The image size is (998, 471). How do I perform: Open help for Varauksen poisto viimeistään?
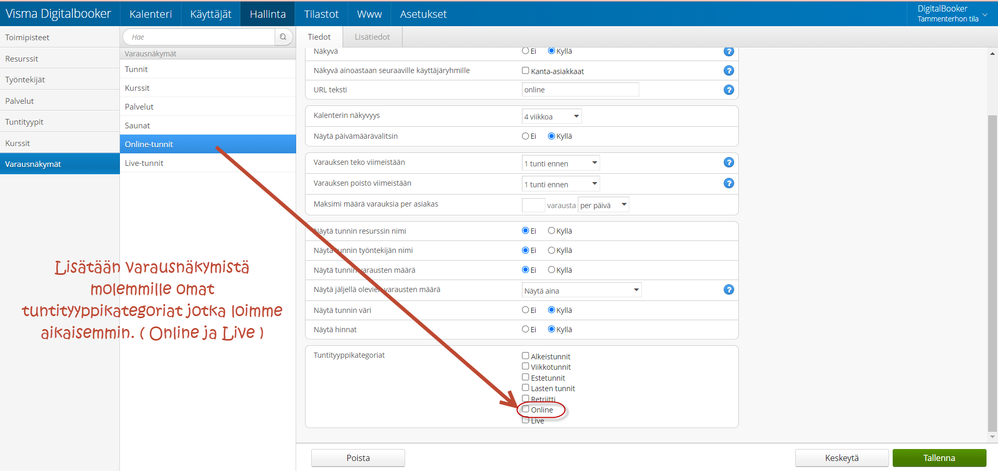pos(729,183)
